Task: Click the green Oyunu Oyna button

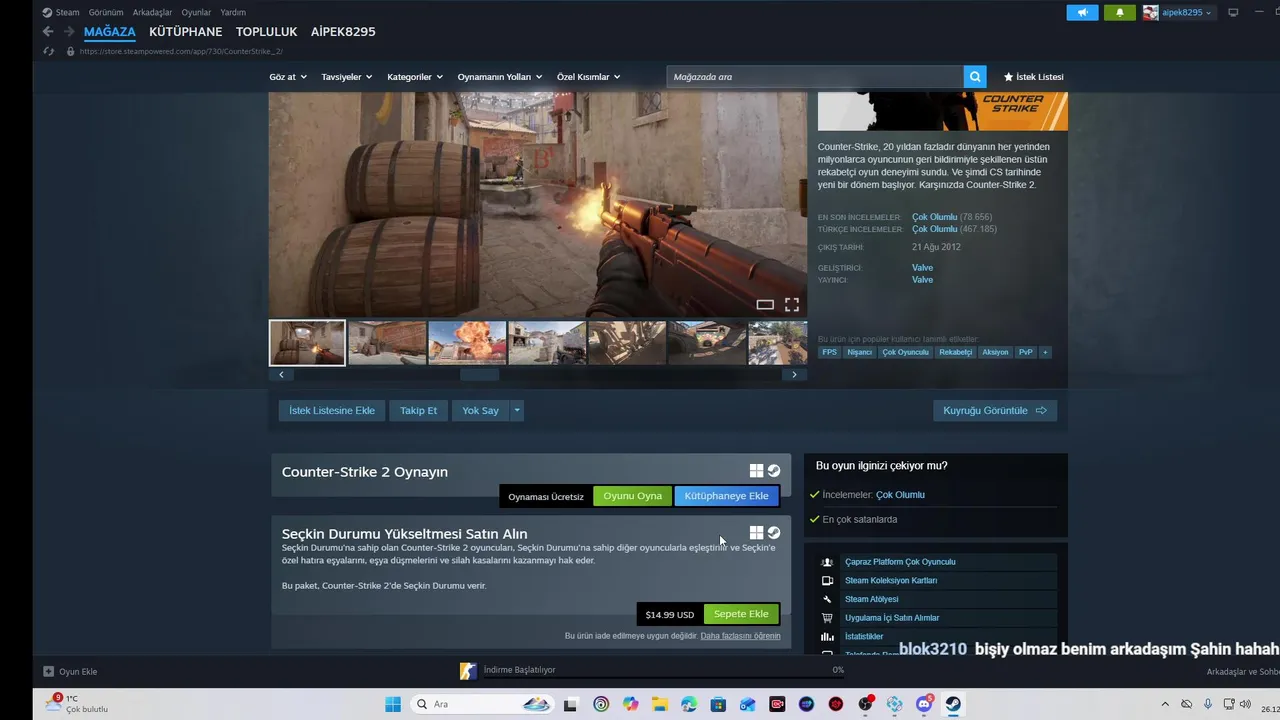Action: (632, 496)
